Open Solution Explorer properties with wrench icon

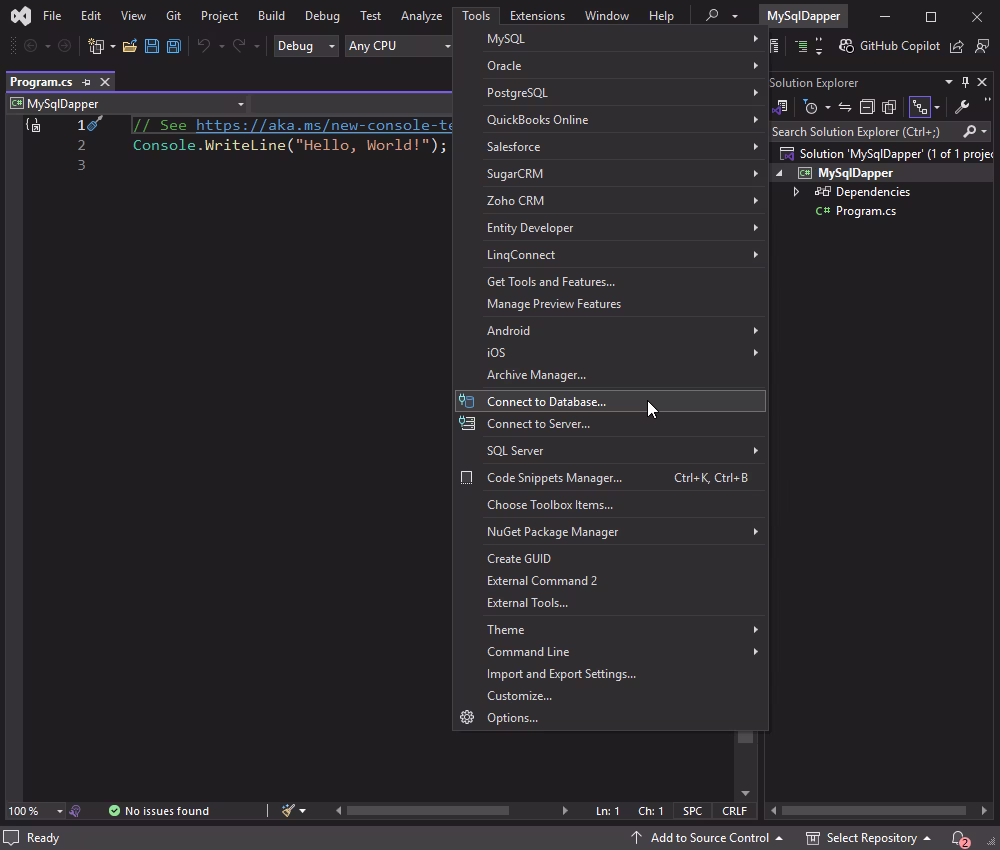(963, 106)
